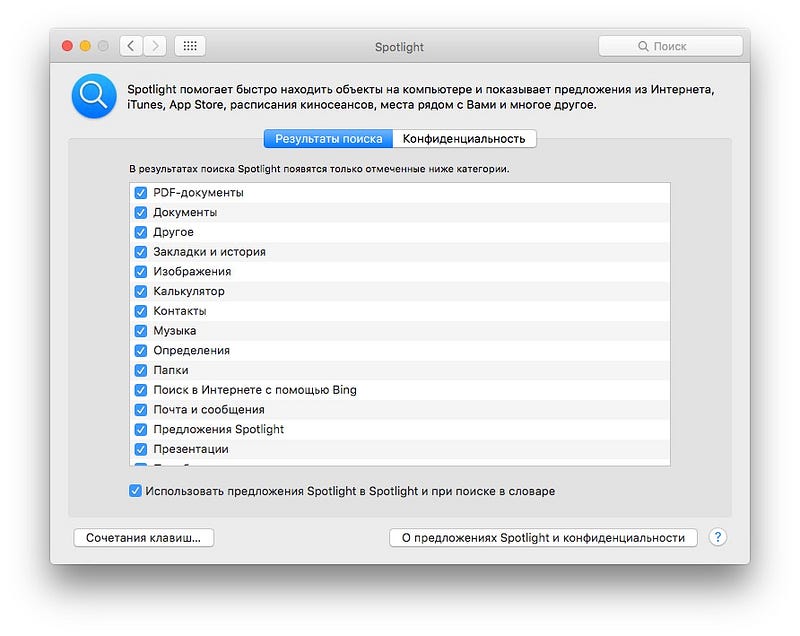Image resolution: width=800 pixels, height=636 pixels.
Task: Click the Музыка label in list
Action: (x=174, y=331)
